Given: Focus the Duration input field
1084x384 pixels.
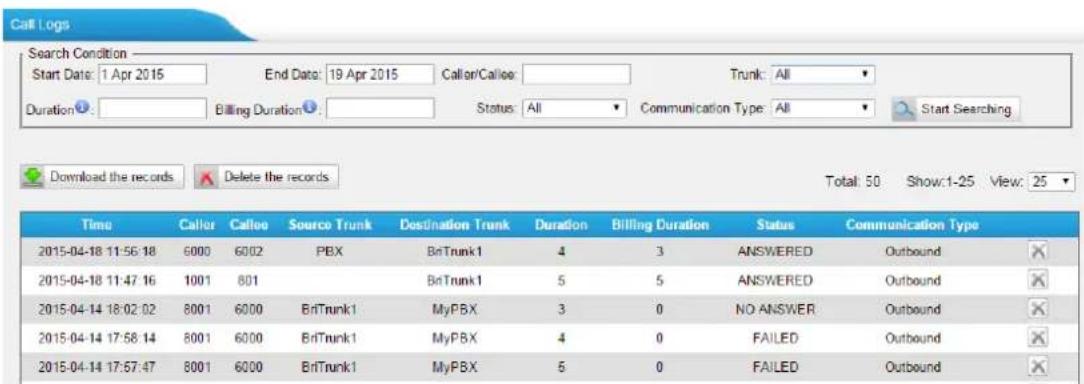Looking at the screenshot, I should pos(153,109).
